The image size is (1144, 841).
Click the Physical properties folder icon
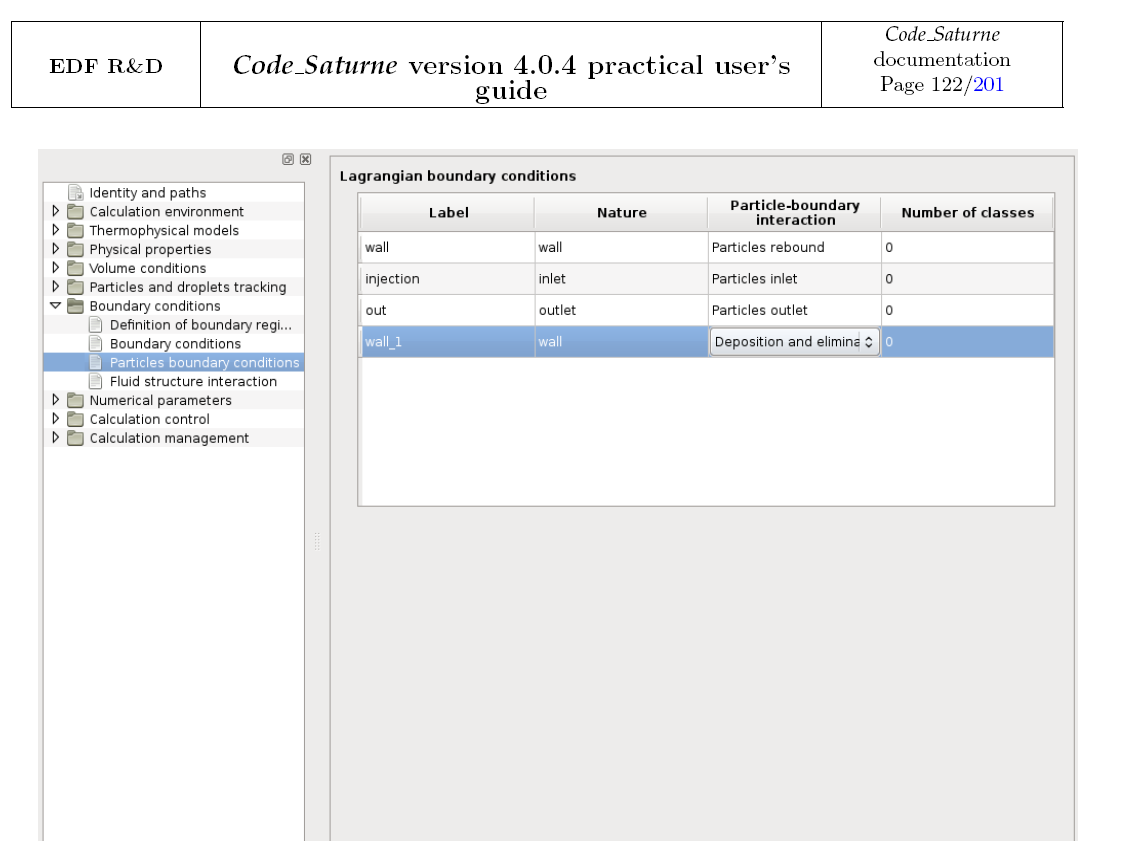point(75,250)
